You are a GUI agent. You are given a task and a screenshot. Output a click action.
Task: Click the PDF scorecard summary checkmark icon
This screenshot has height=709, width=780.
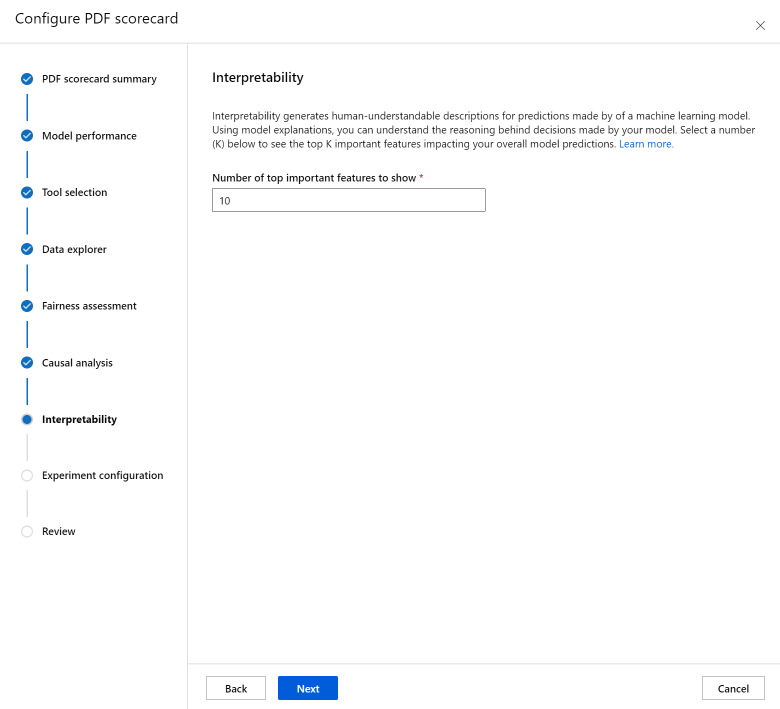[x=27, y=79]
